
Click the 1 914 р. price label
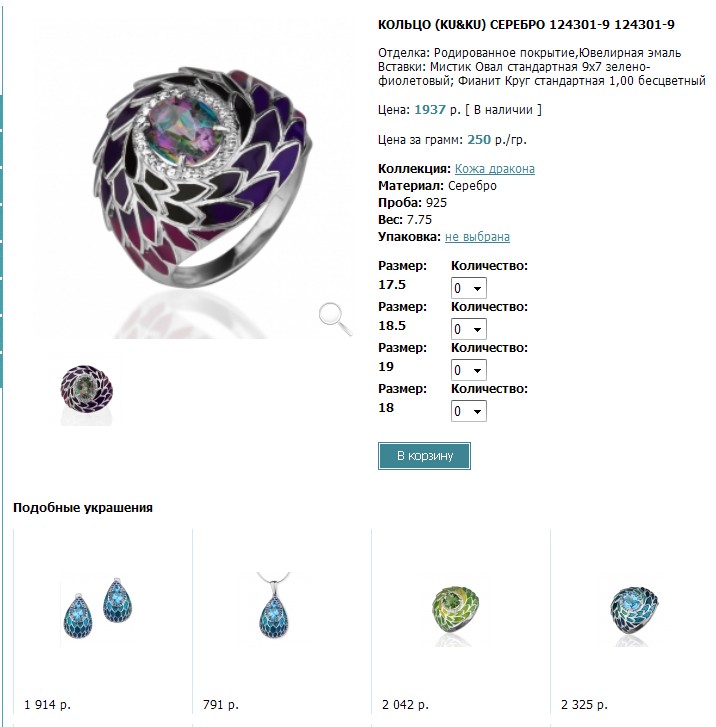tap(47, 705)
